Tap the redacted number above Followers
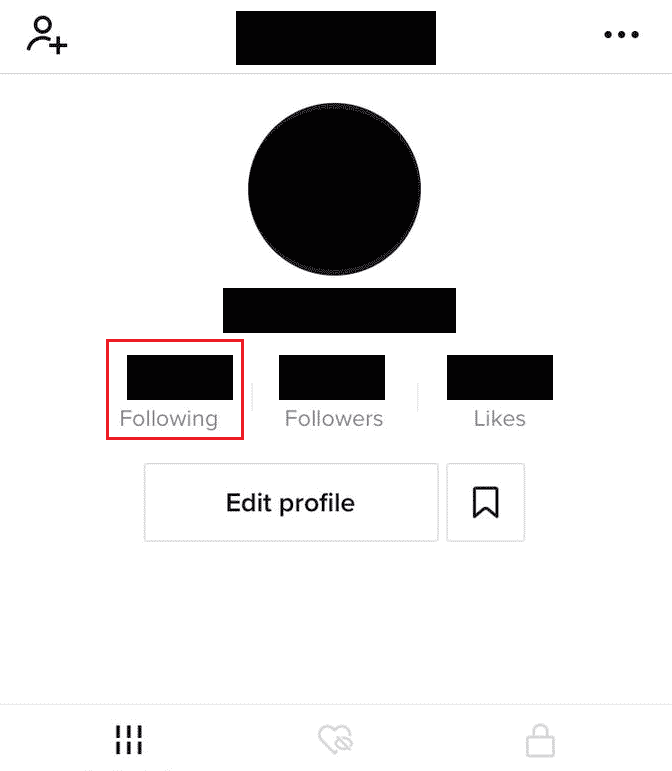 point(332,377)
